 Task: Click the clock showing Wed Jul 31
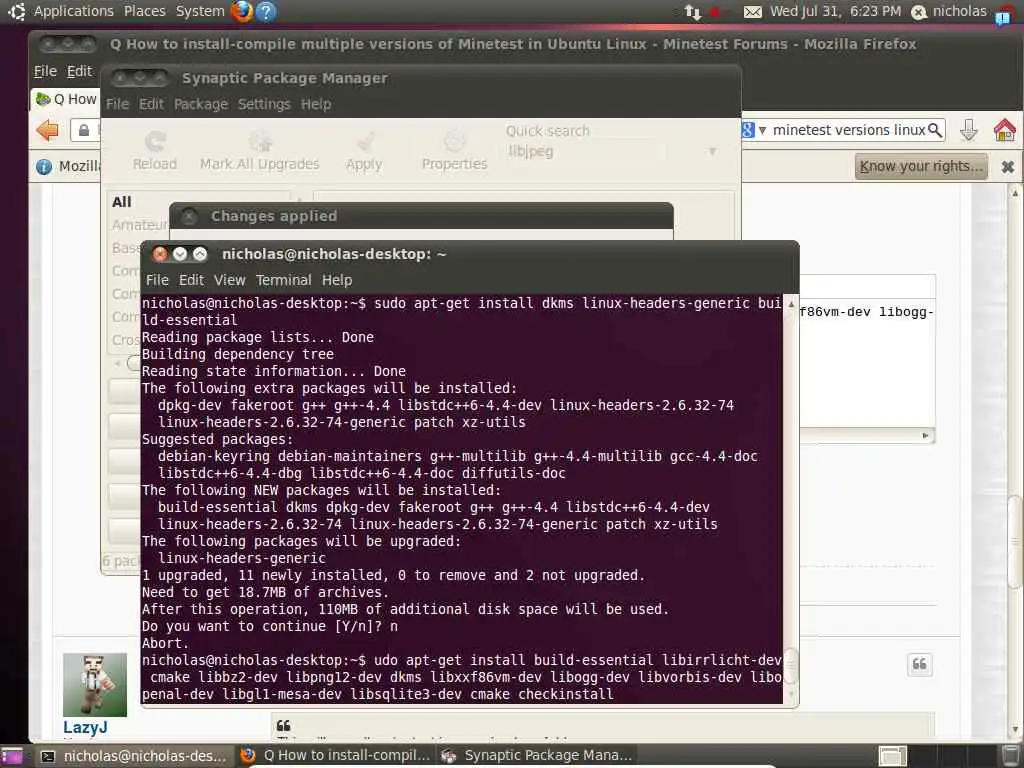835,11
